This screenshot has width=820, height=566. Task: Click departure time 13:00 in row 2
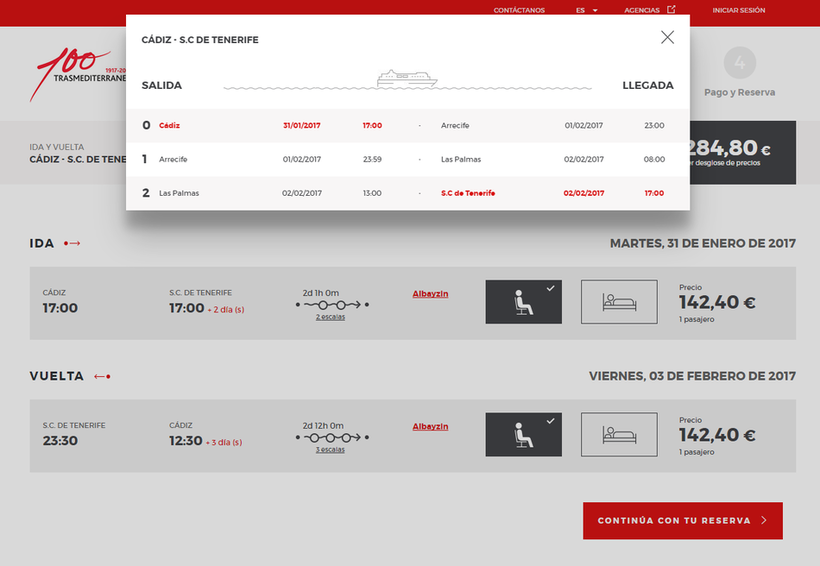(372, 193)
